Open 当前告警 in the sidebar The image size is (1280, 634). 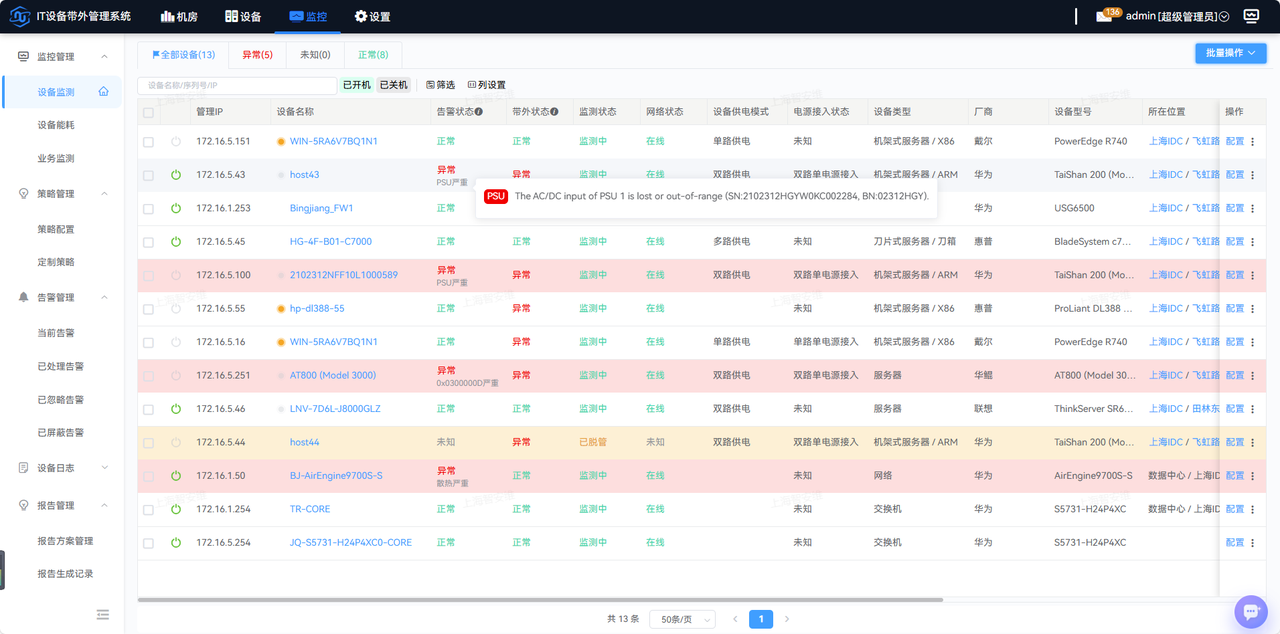(x=56, y=333)
